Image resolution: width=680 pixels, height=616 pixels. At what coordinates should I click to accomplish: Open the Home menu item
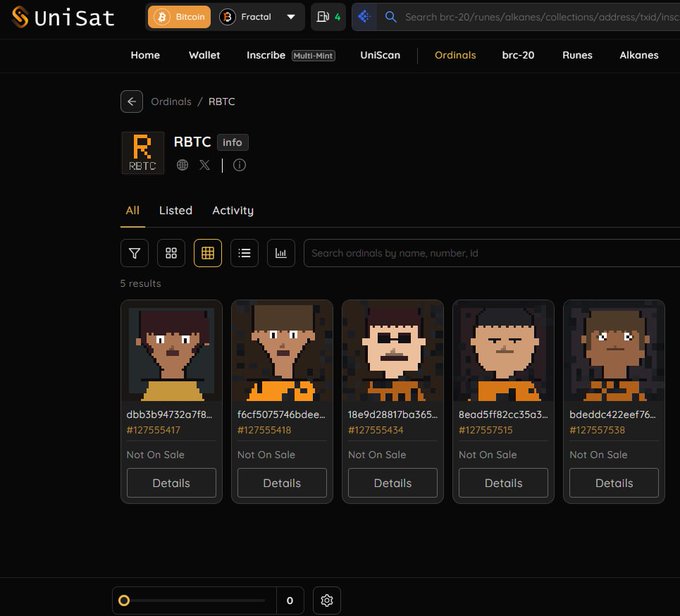[x=145, y=55]
